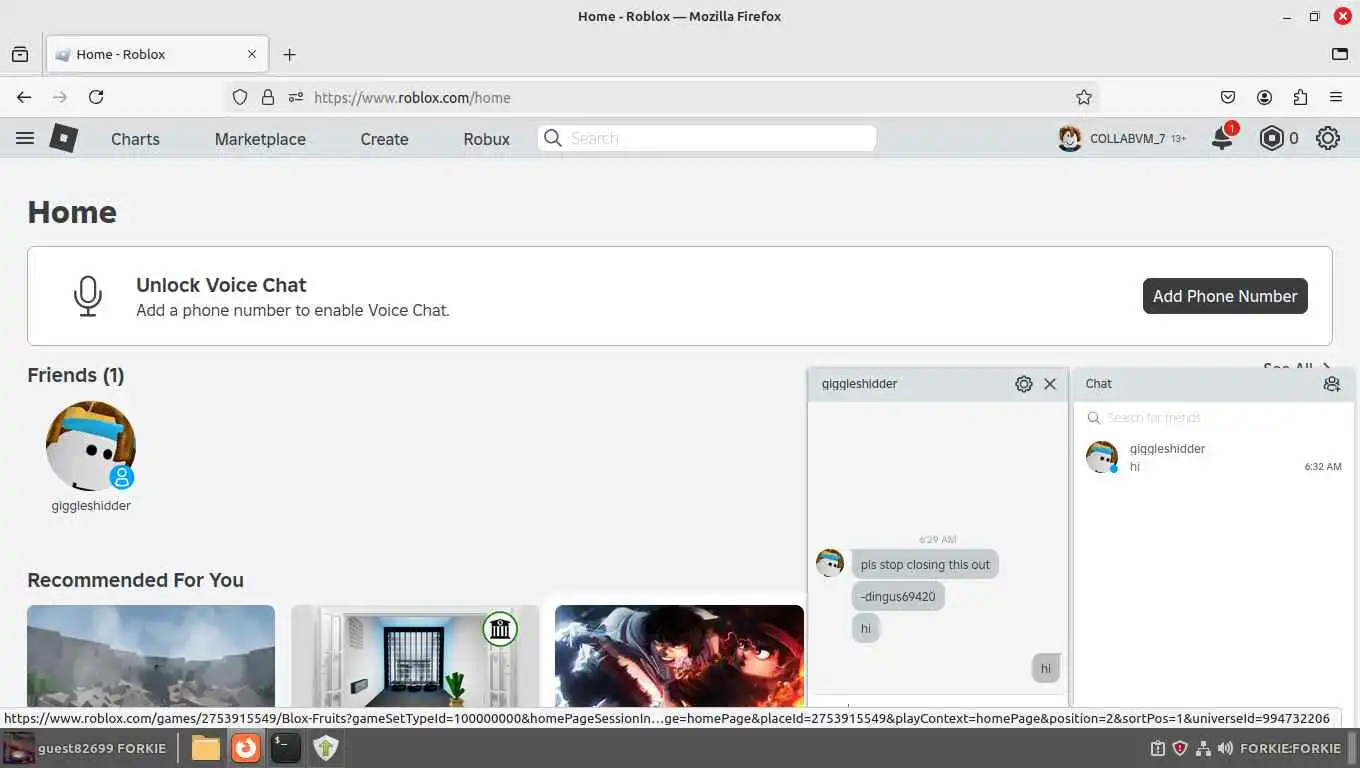Viewport: 1360px width, 768px height.
Task: Open the notifications bell
Action: tap(1222, 138)
